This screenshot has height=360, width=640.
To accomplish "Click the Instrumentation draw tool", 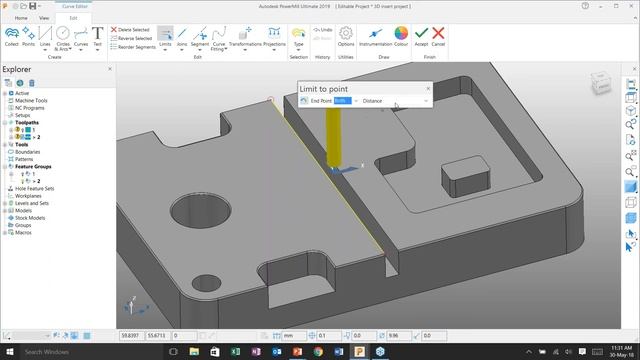I will (375, 36).
